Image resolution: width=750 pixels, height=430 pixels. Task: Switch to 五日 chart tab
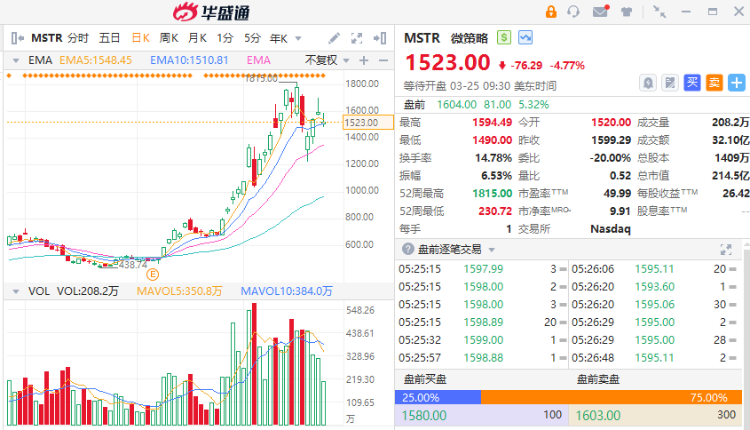click(x=110, y=38)
